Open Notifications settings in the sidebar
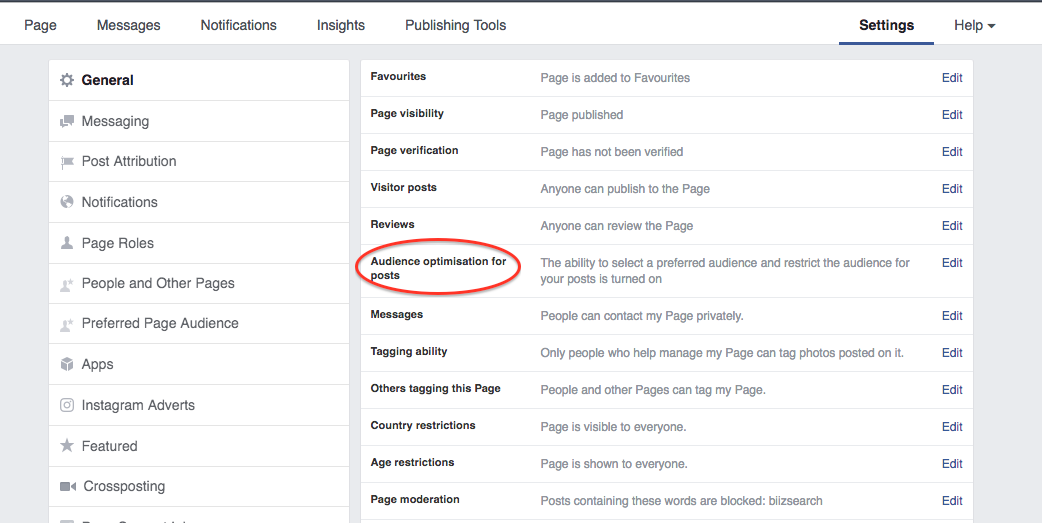 pyautogui.click(x=199, y=202)
